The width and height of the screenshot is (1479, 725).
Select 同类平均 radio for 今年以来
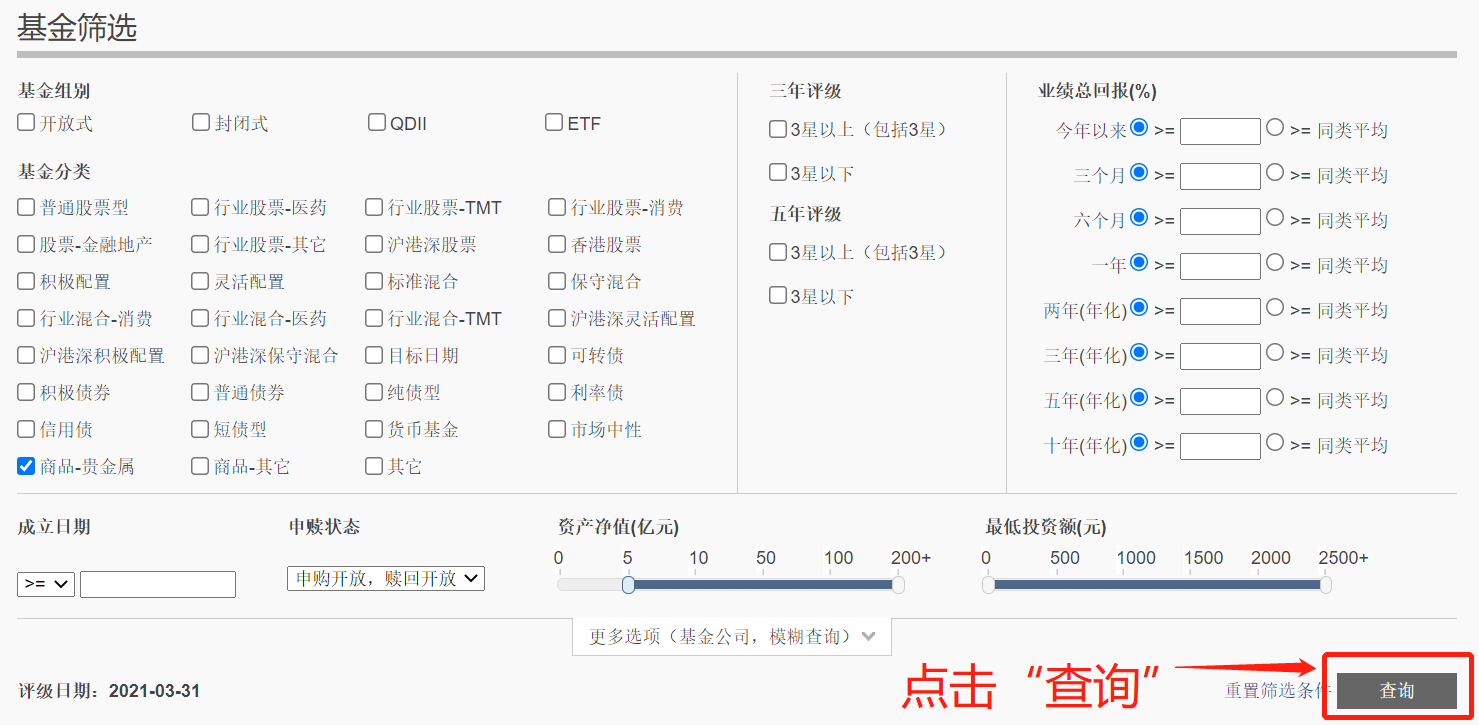(x=1275, y=128)
